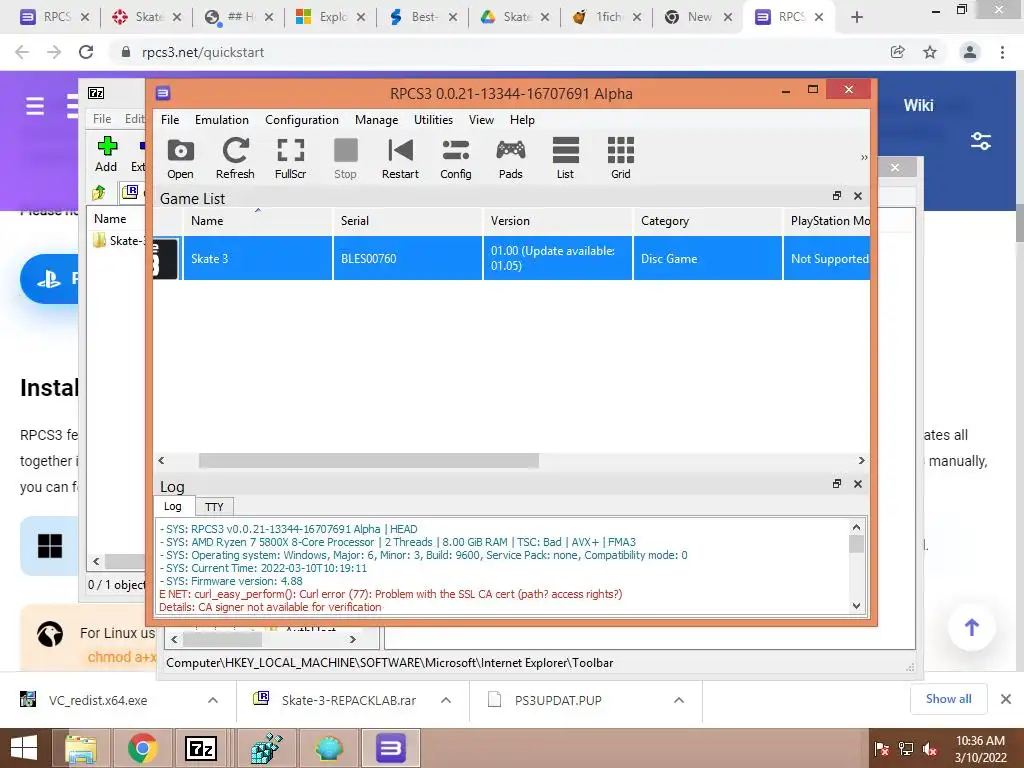The height and width of the screenshot is (768, 1024).
Task: Open the Utilities menu
Action: [x=433, y=120]
